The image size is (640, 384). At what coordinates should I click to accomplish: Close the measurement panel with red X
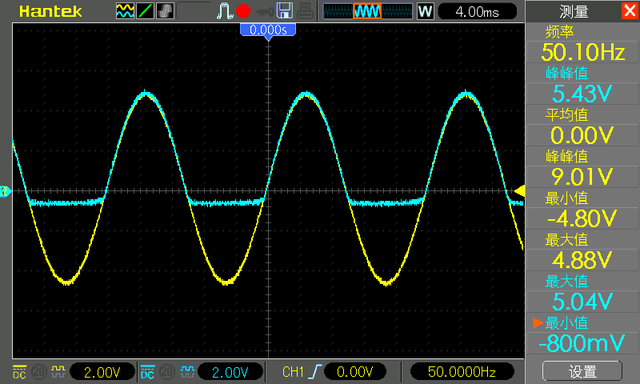tap(630, 11)
